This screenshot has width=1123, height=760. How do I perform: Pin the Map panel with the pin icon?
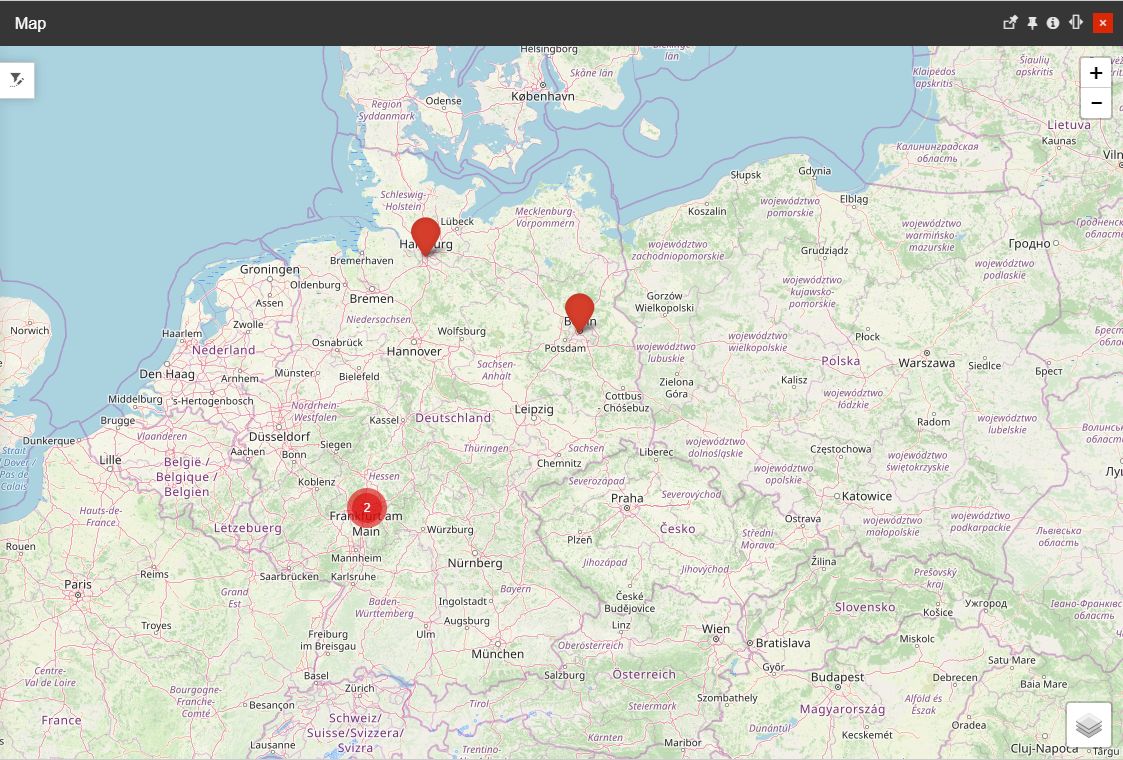click(1032, 22)
